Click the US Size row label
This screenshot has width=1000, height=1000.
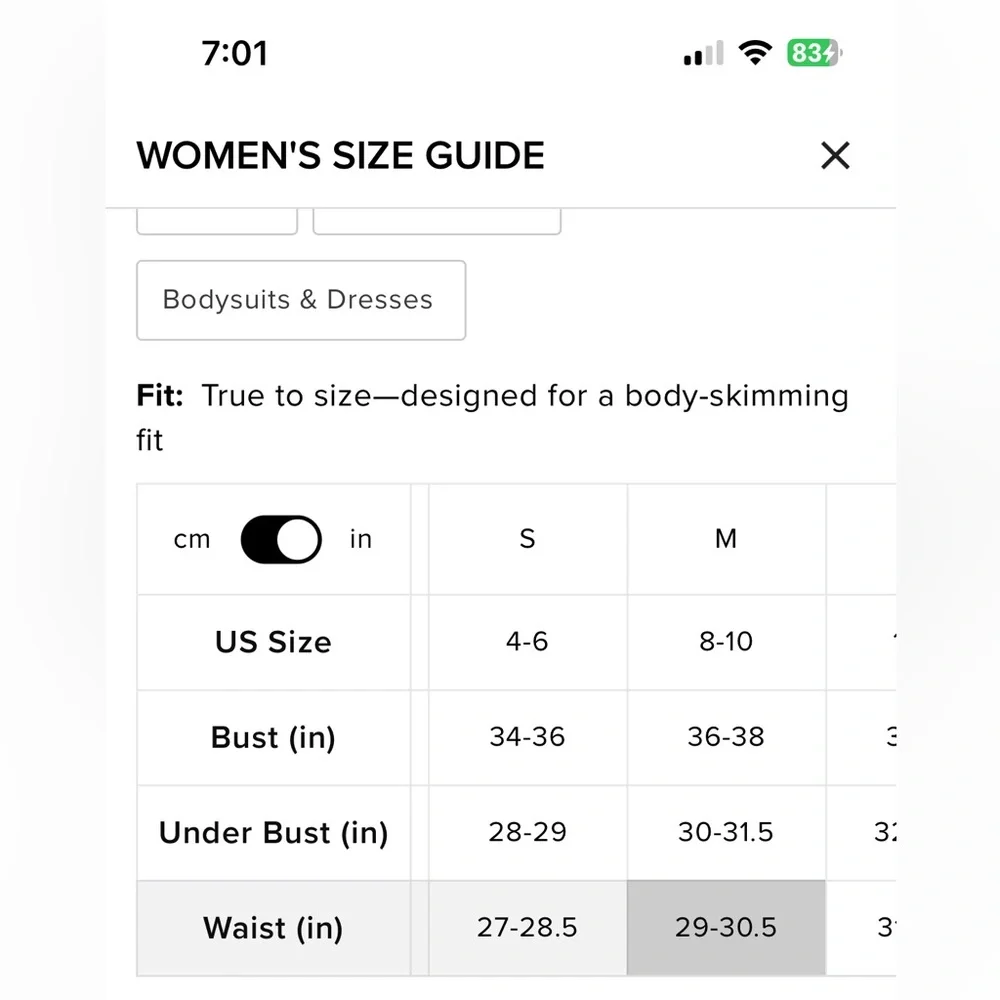click(273, 642)
